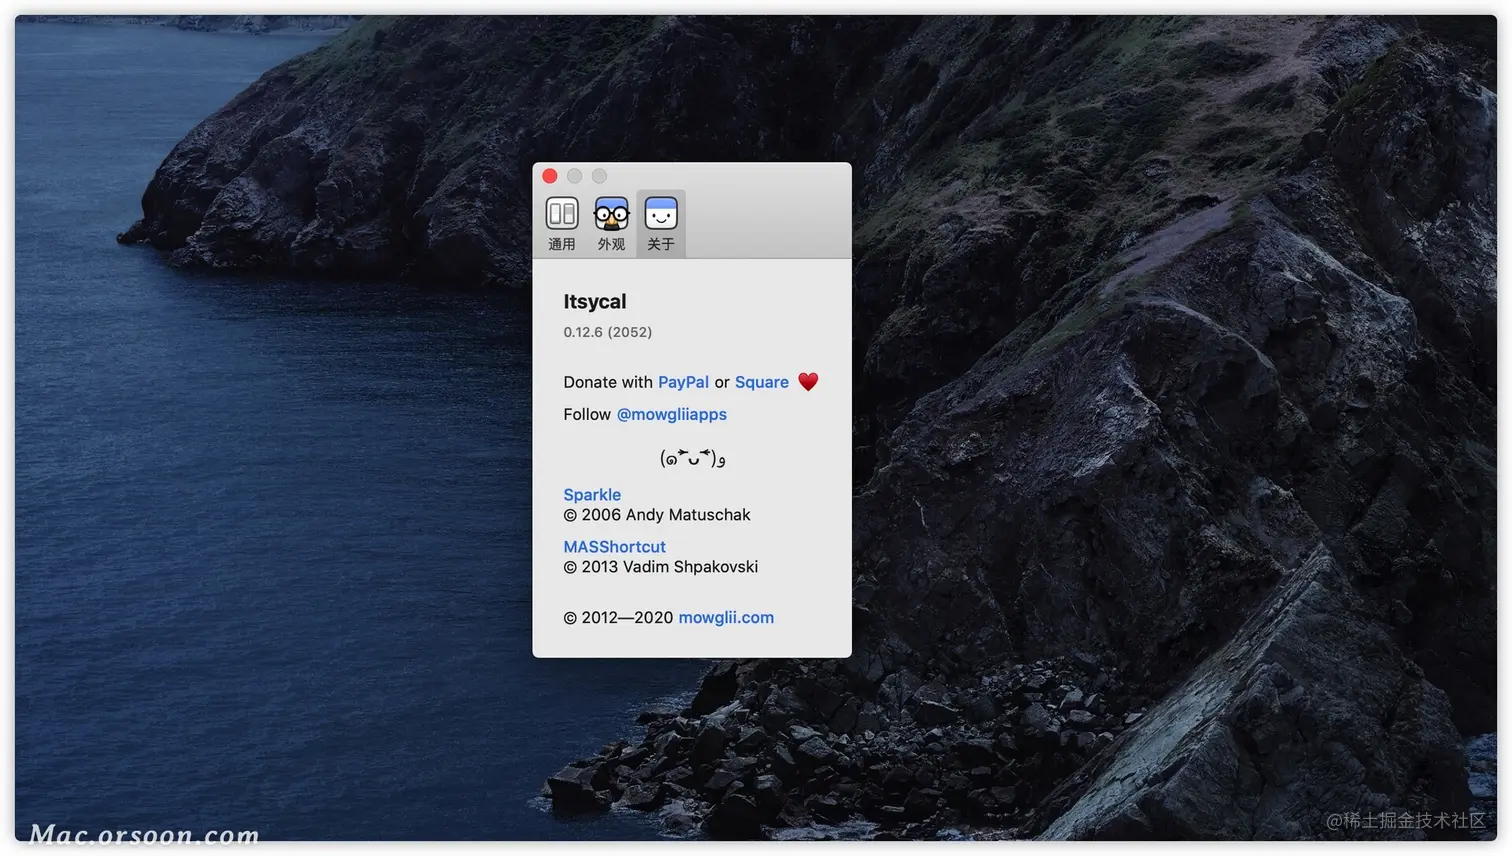Open the Square donation link

(x=762, y=382)
